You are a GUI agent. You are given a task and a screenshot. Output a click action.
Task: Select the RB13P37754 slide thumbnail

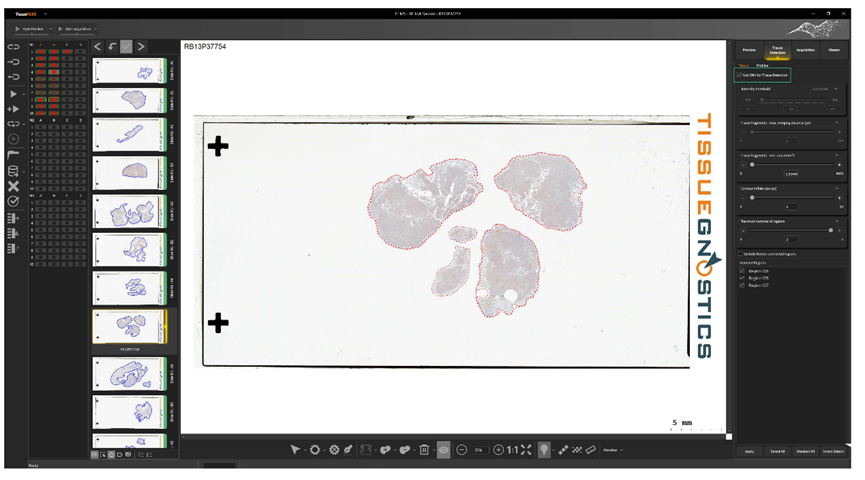tap(129, 326)
